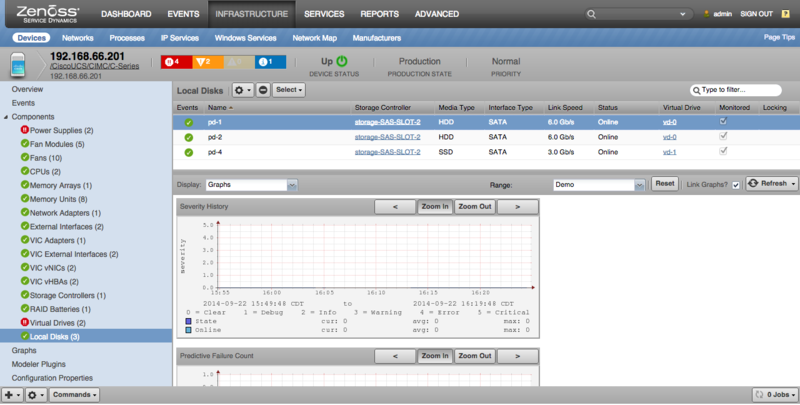Open the Refresh interval dropdown arrow
The width and height of the screenshot is (800, 405).
click(x=793, y=184)
